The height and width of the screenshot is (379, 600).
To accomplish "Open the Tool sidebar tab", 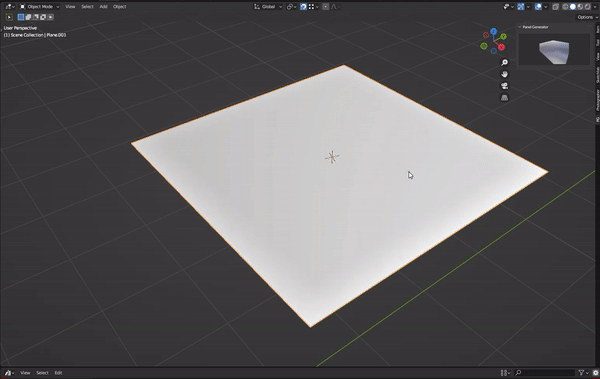I will 597,42.
